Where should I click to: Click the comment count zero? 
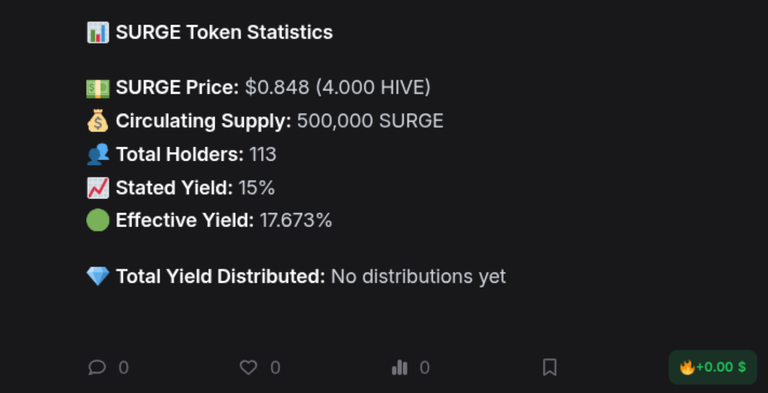(124, 368)
